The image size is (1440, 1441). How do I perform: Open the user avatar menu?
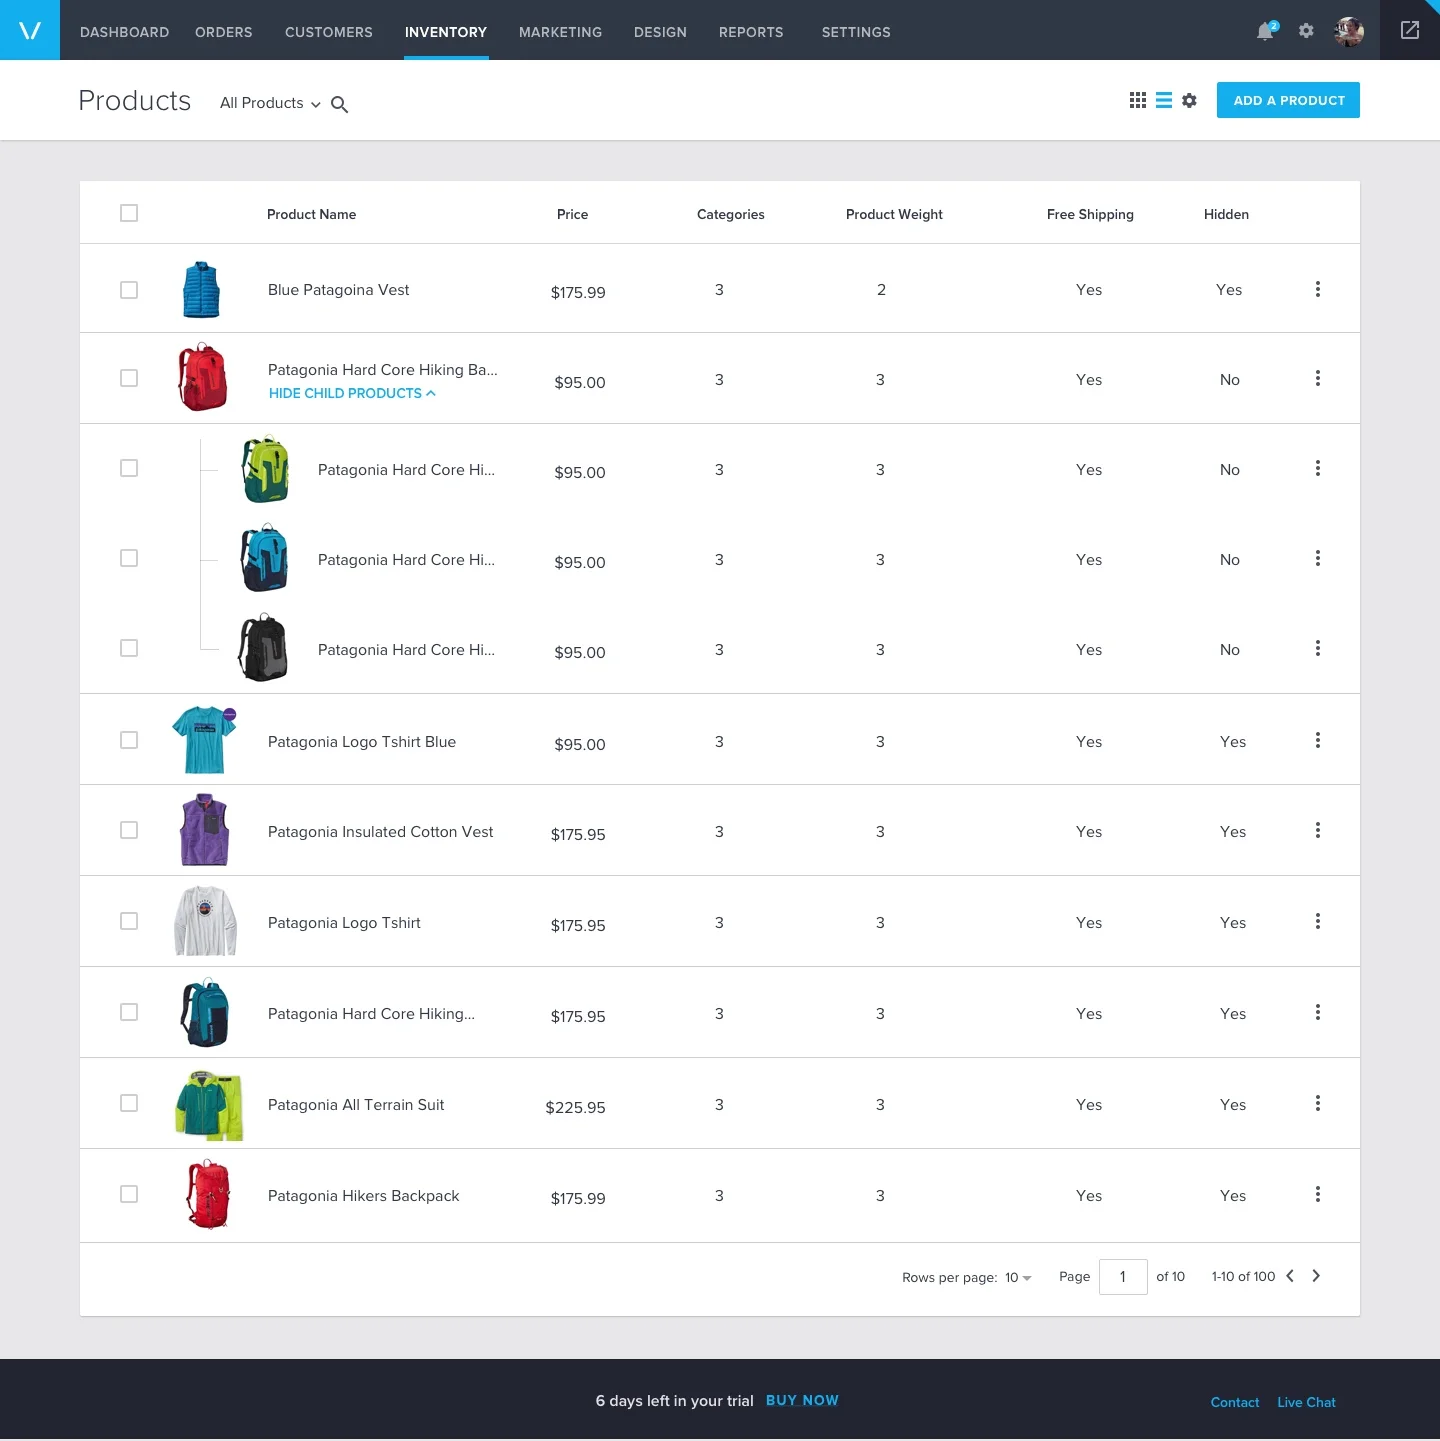(x=1349, y=31)
